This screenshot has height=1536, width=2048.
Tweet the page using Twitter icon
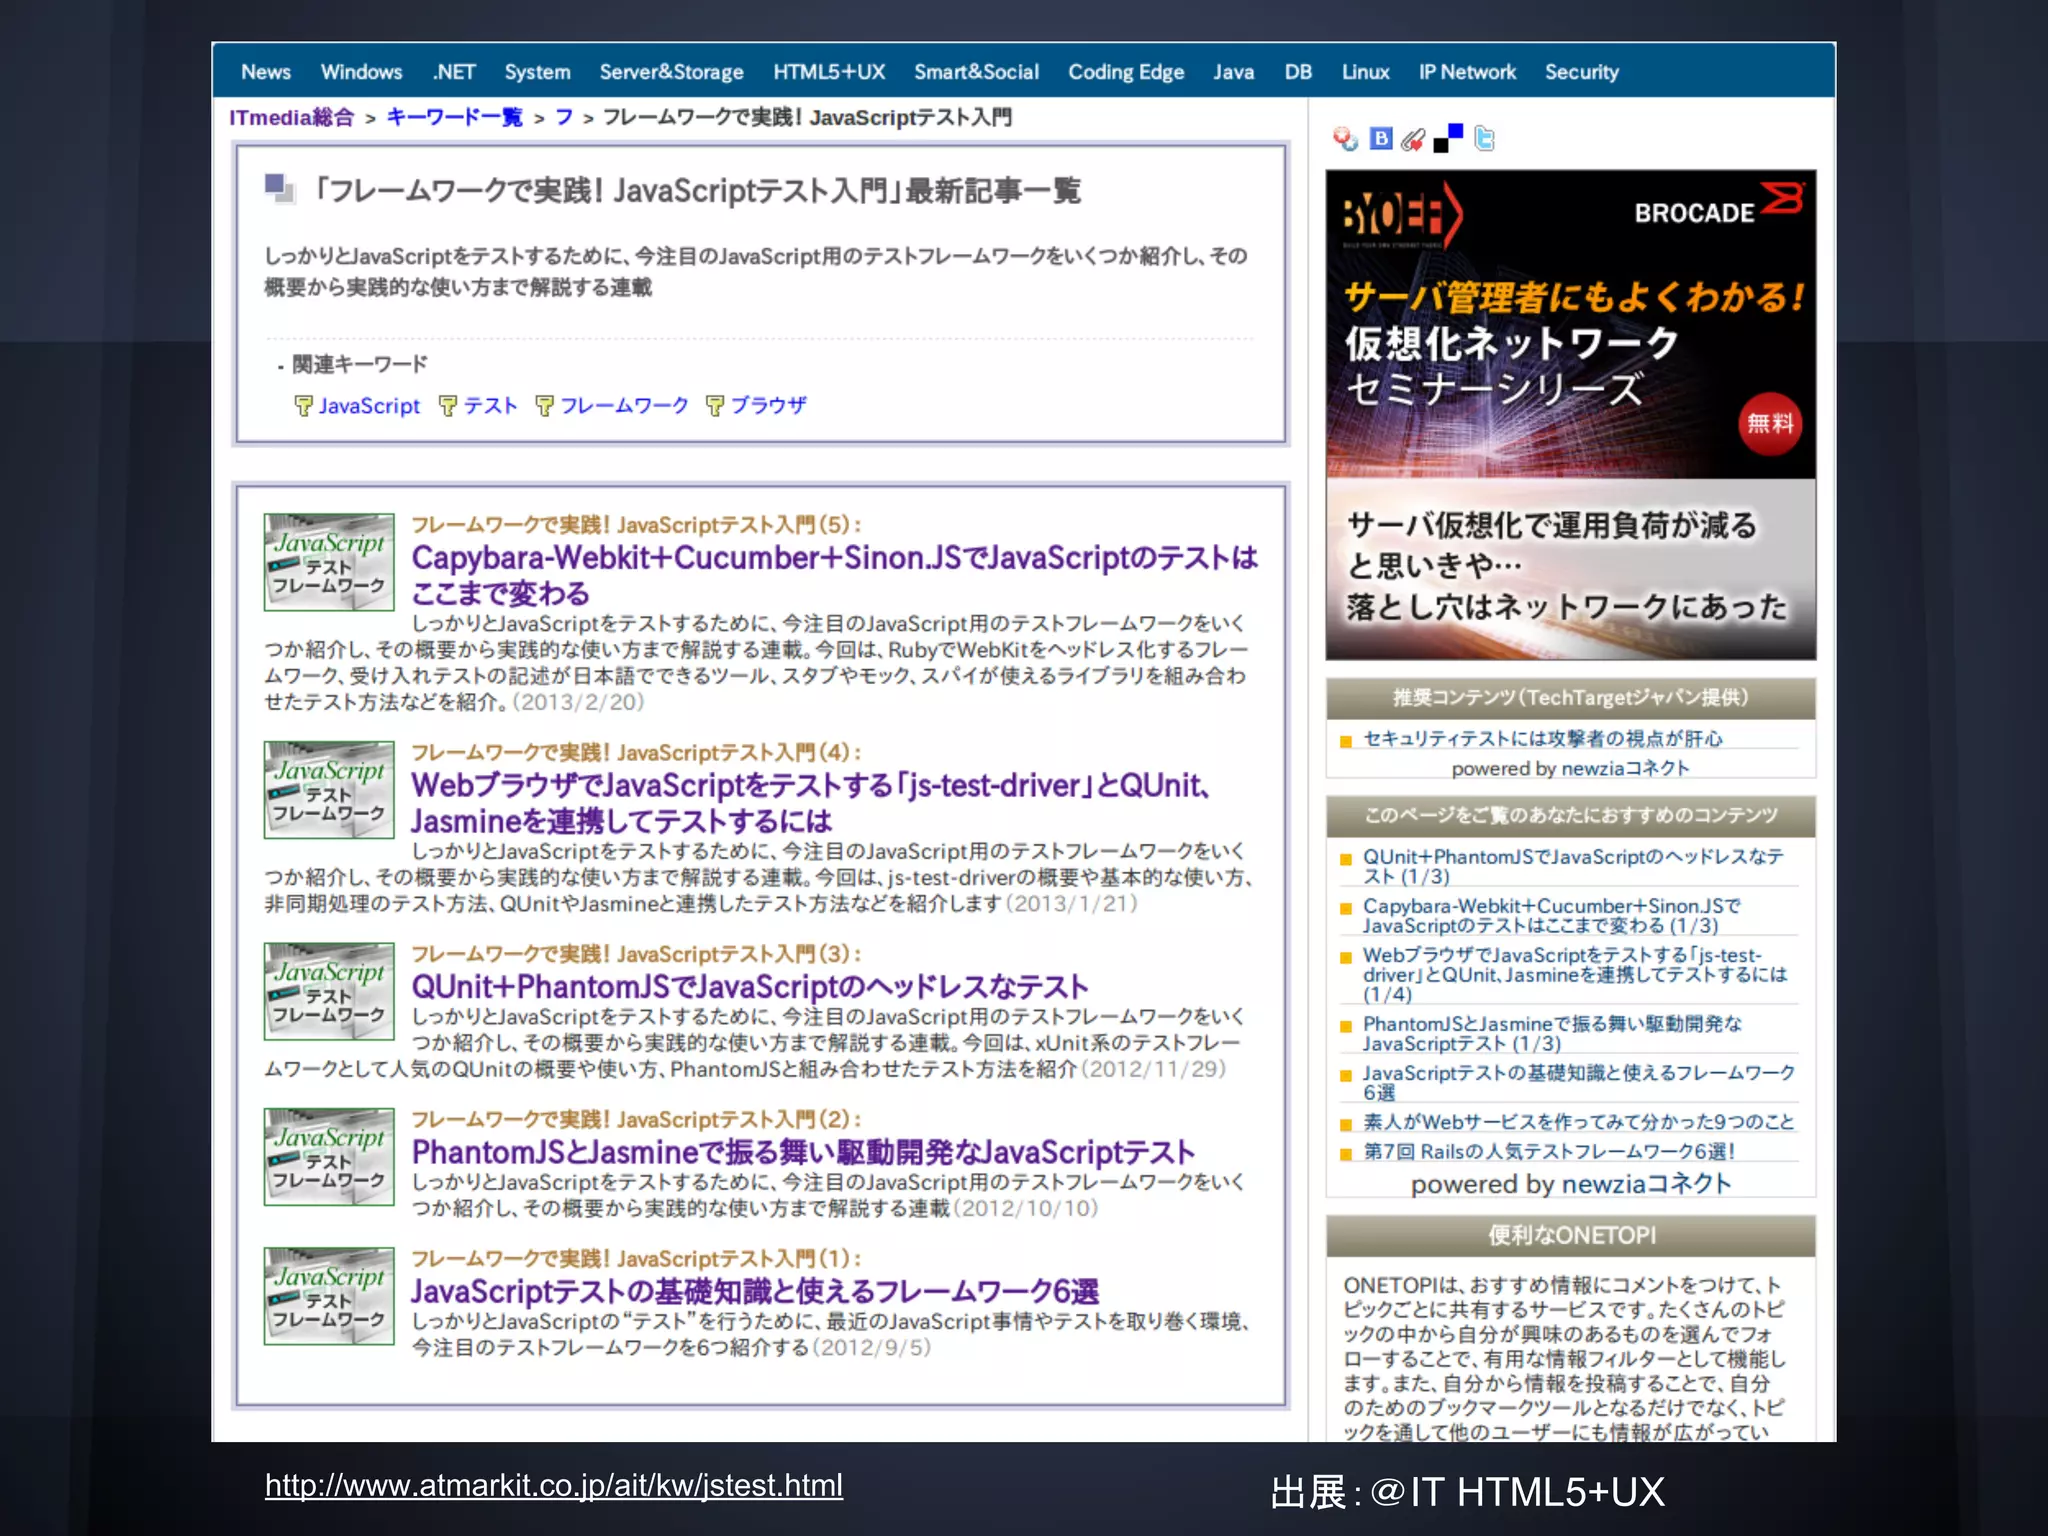point(1485,139)
